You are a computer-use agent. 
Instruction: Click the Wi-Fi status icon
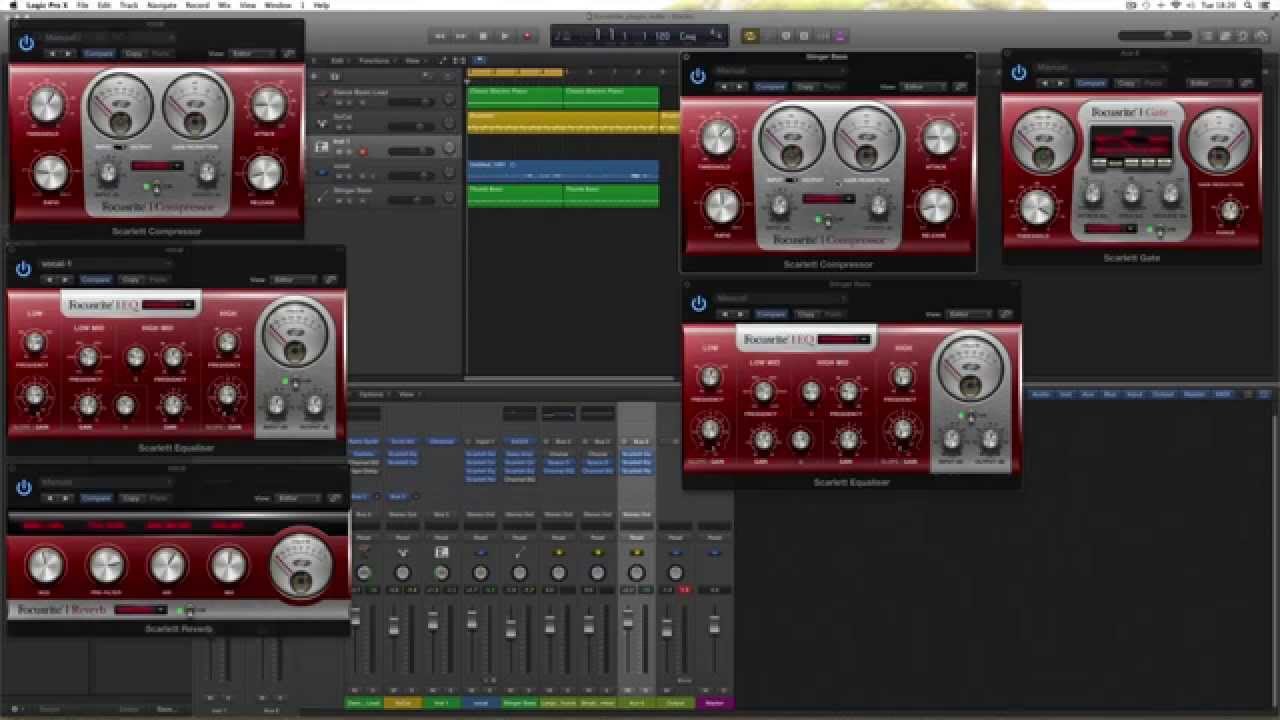tap(1175, 5)
